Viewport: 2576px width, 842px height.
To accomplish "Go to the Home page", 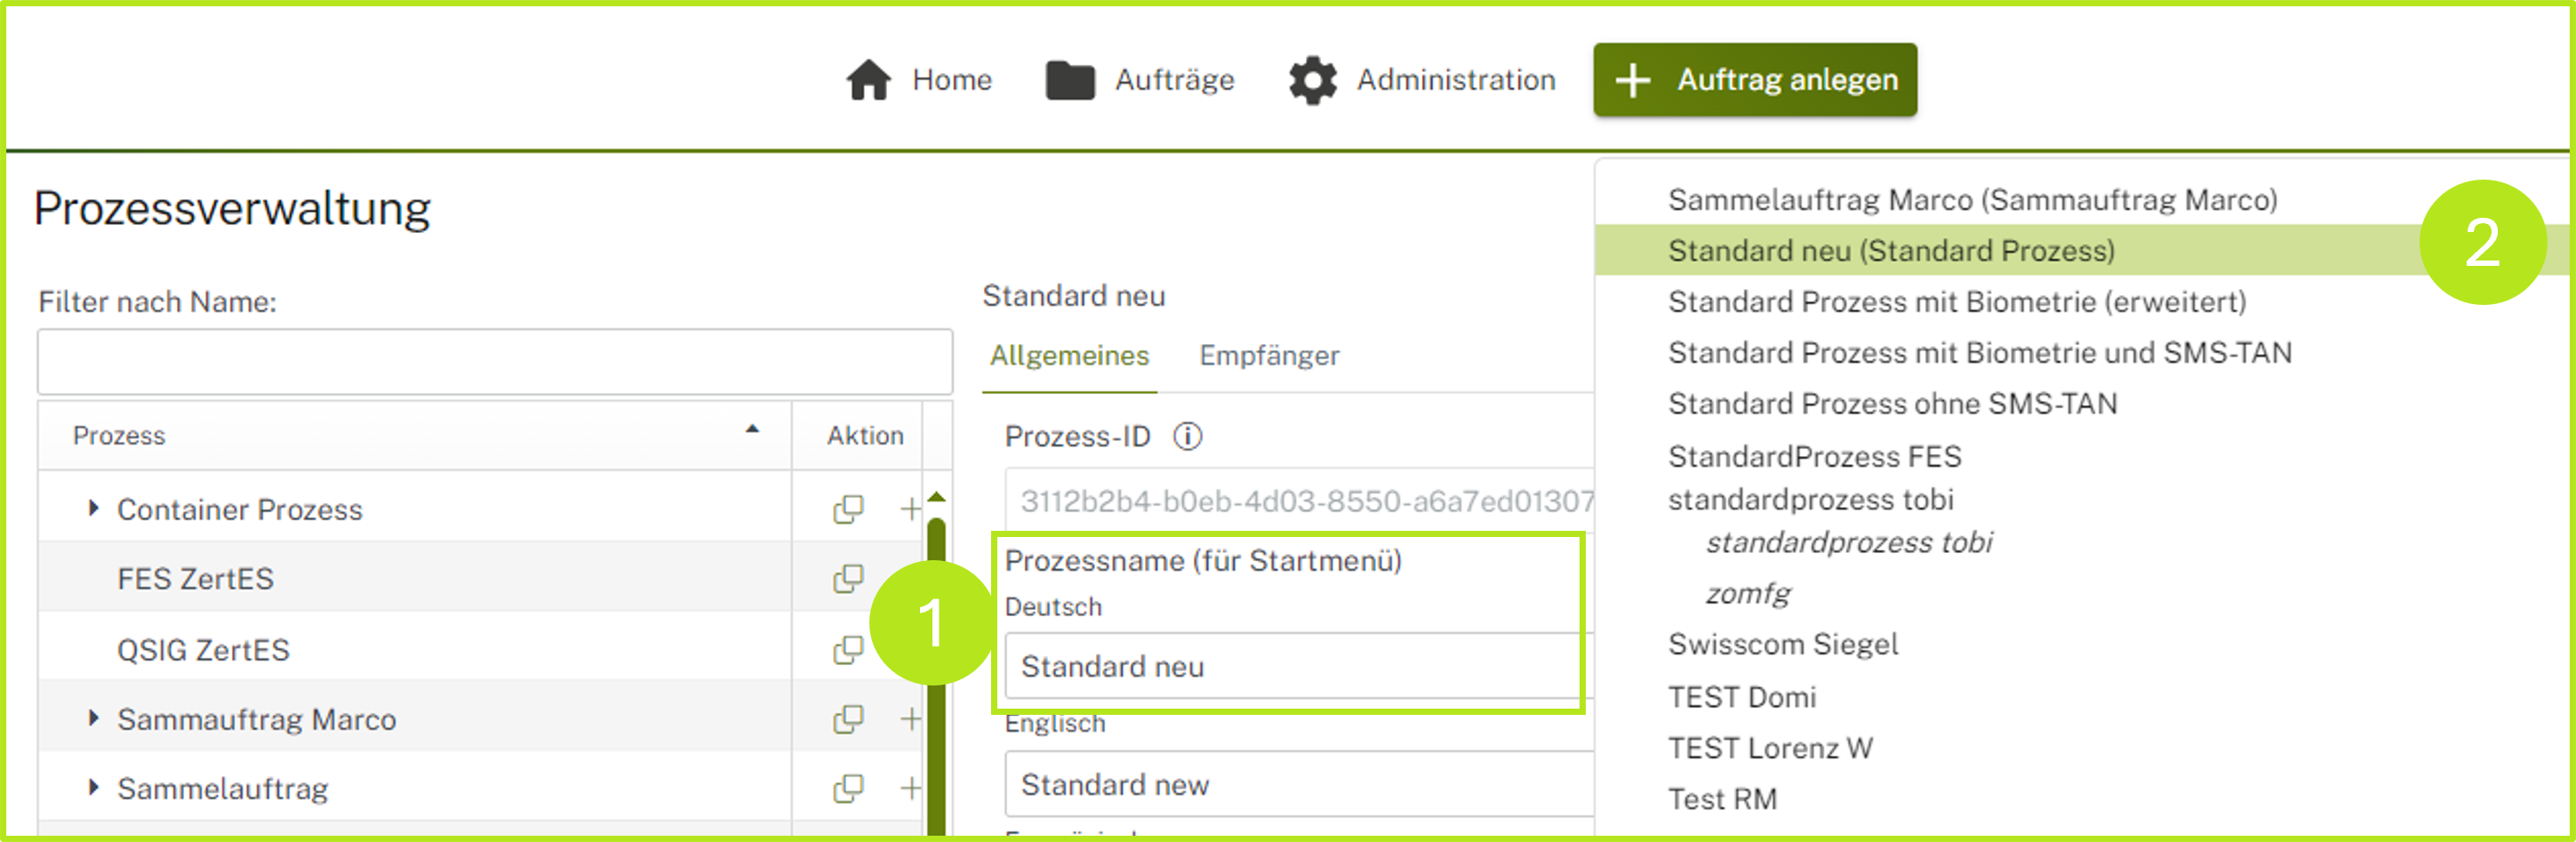I will tap(918, 80).
